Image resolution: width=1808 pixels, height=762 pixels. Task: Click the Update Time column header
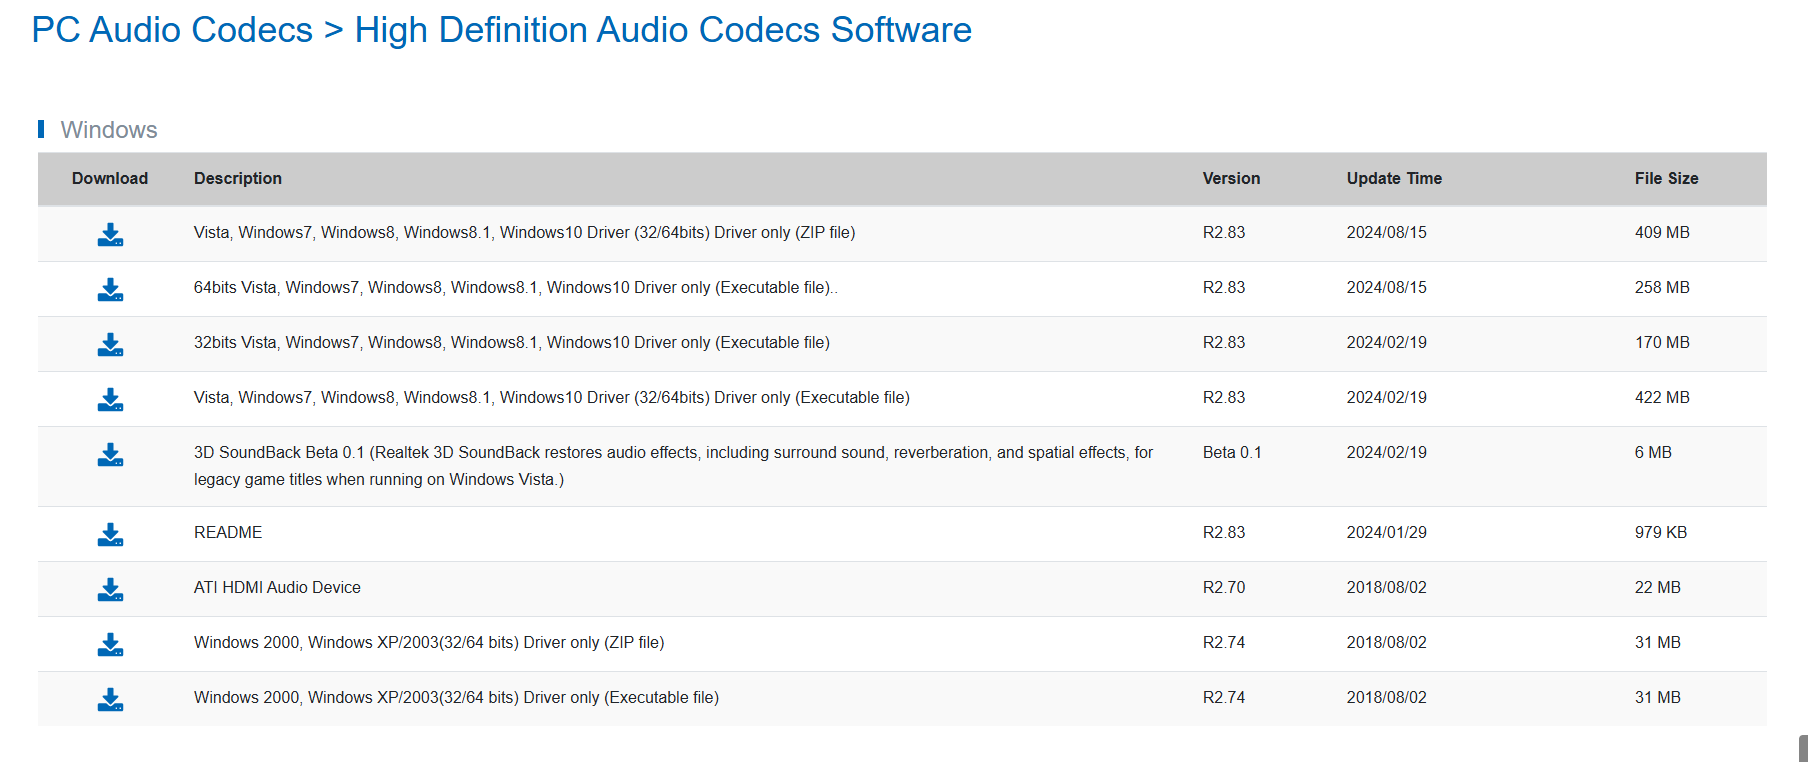click(1394, 178)
